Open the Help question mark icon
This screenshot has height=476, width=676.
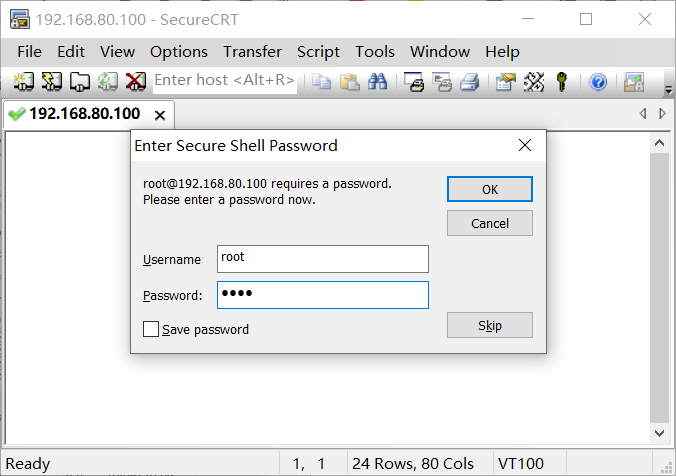(x=598, y=81)
